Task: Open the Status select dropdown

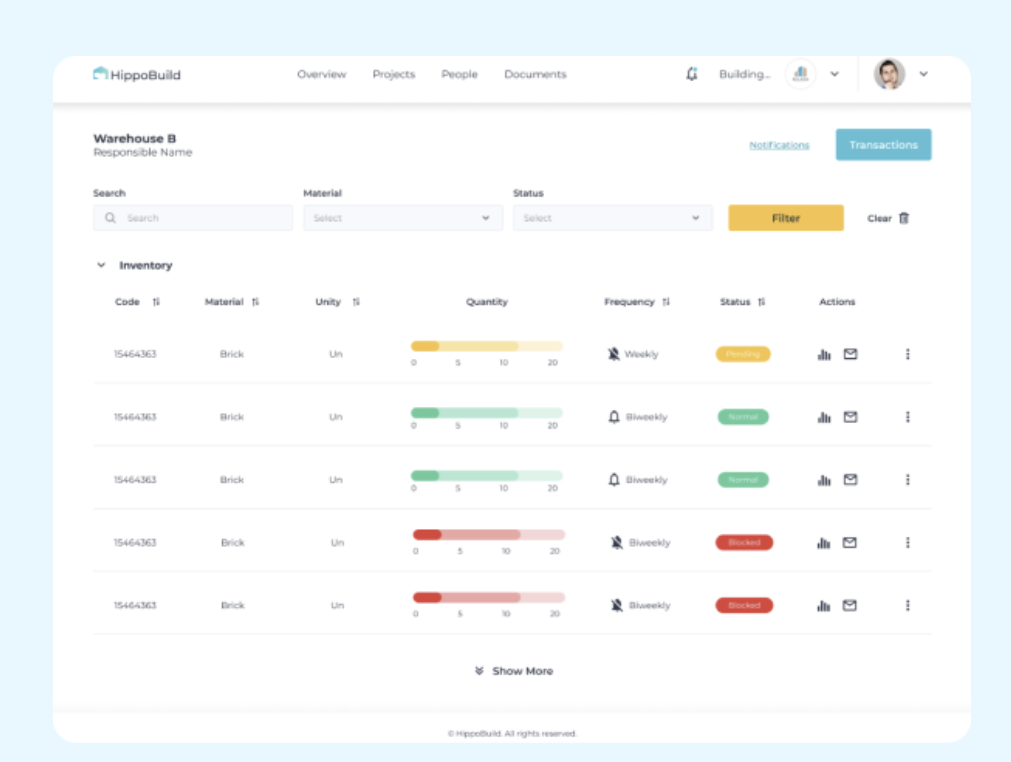Action: click(612, 217)
